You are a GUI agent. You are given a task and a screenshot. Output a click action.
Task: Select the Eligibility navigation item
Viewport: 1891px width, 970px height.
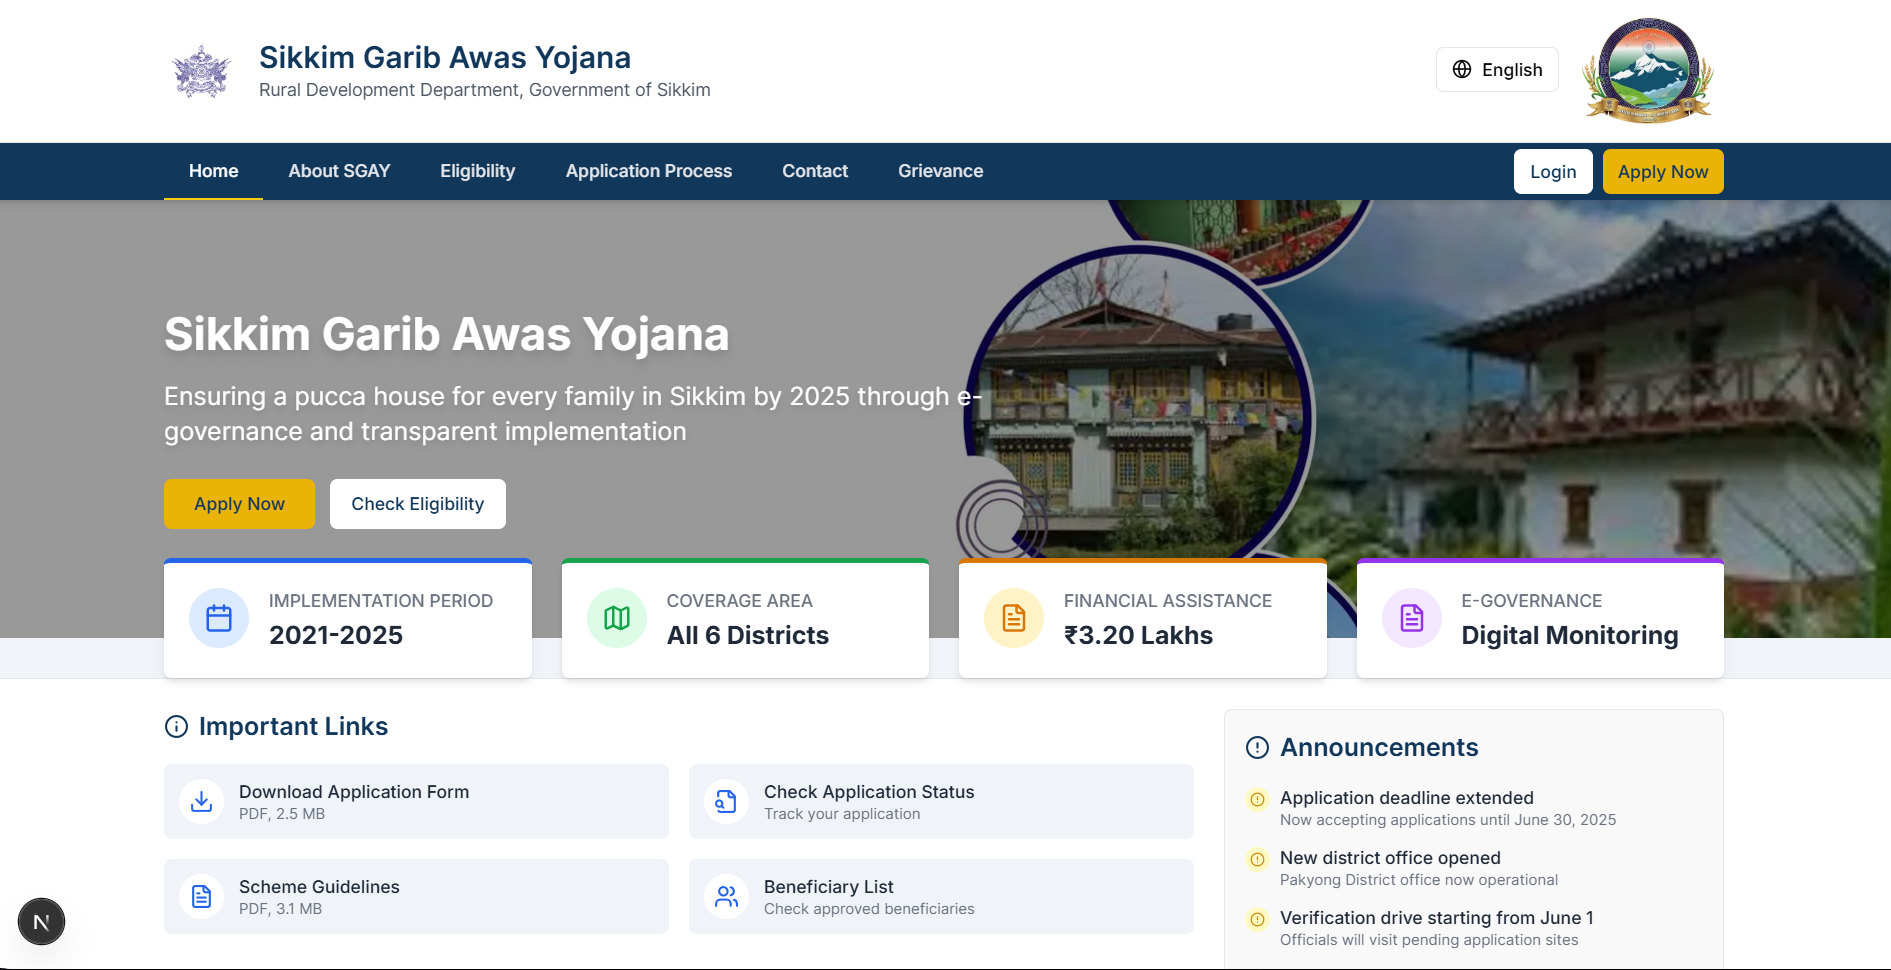[x=477, y=171]
